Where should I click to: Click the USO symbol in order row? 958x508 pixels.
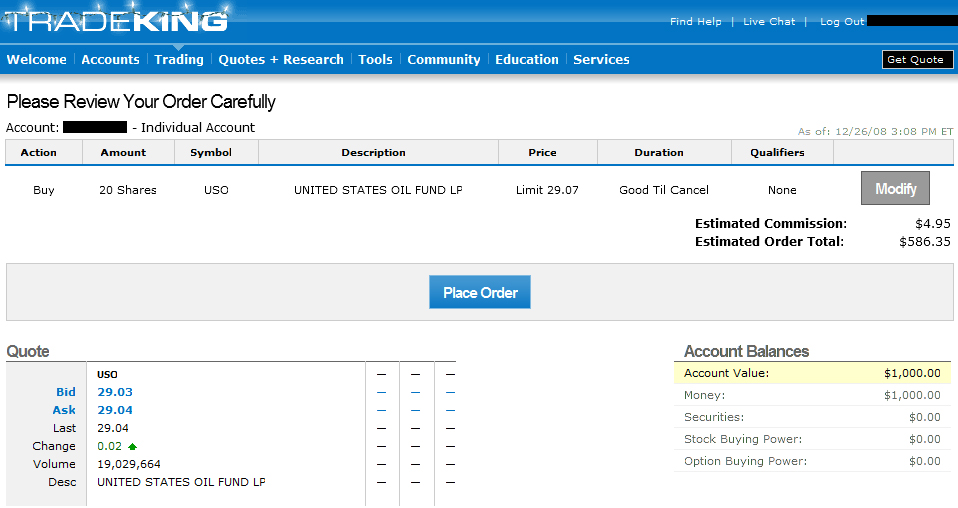216,190
